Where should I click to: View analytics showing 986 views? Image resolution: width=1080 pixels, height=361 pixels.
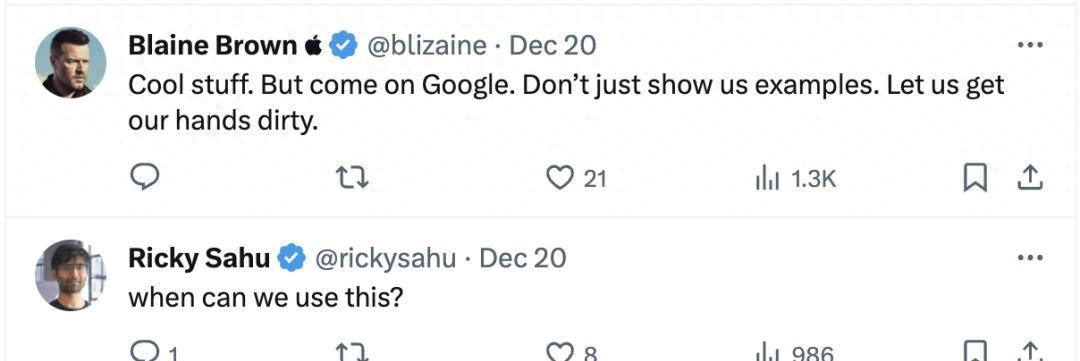pyautogui.click(x=795, y=353)
